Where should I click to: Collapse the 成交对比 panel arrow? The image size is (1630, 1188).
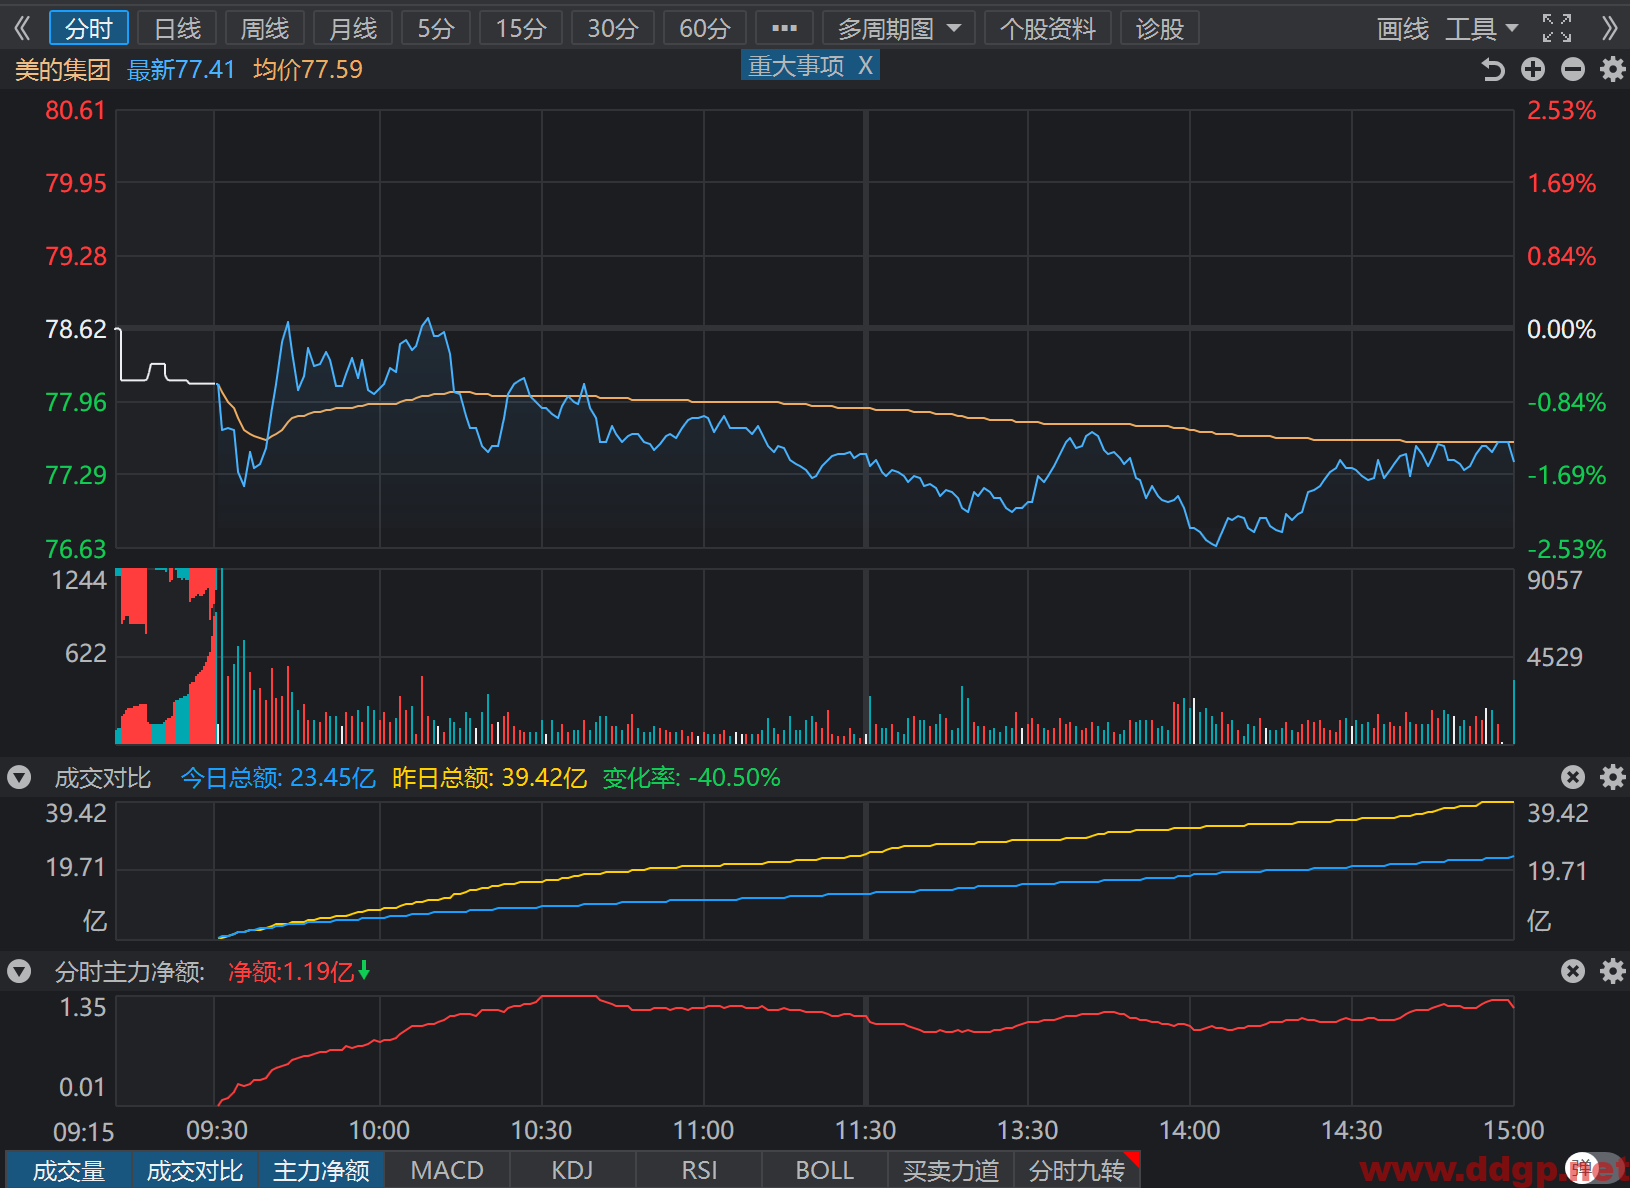(x=19, y=777)
